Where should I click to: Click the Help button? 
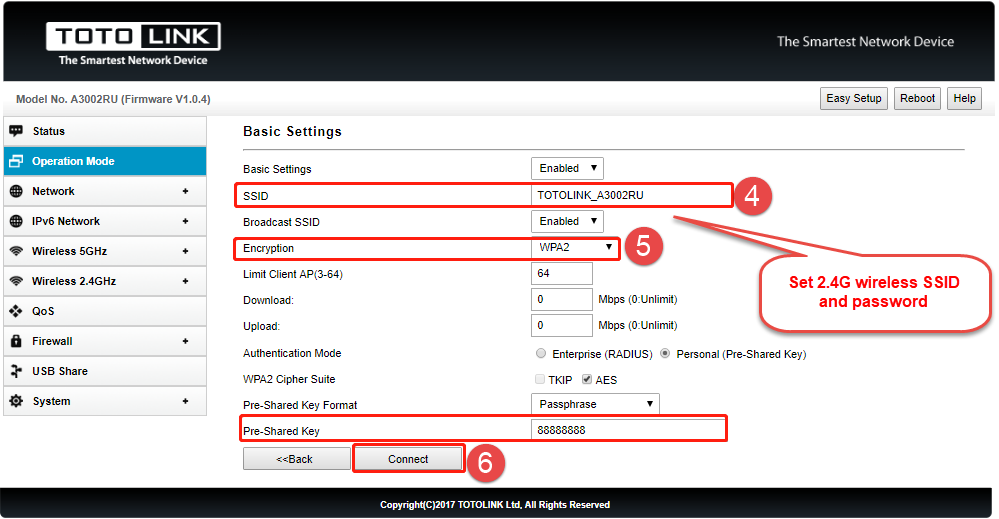964,98
